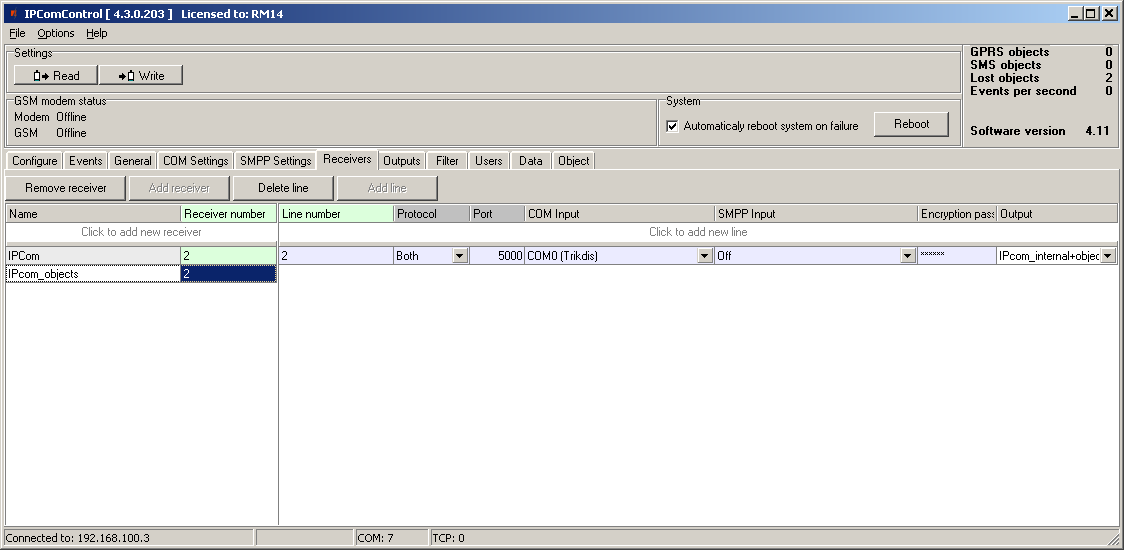Switch to the SMPP Settings tab

click(x=276, y=161)
